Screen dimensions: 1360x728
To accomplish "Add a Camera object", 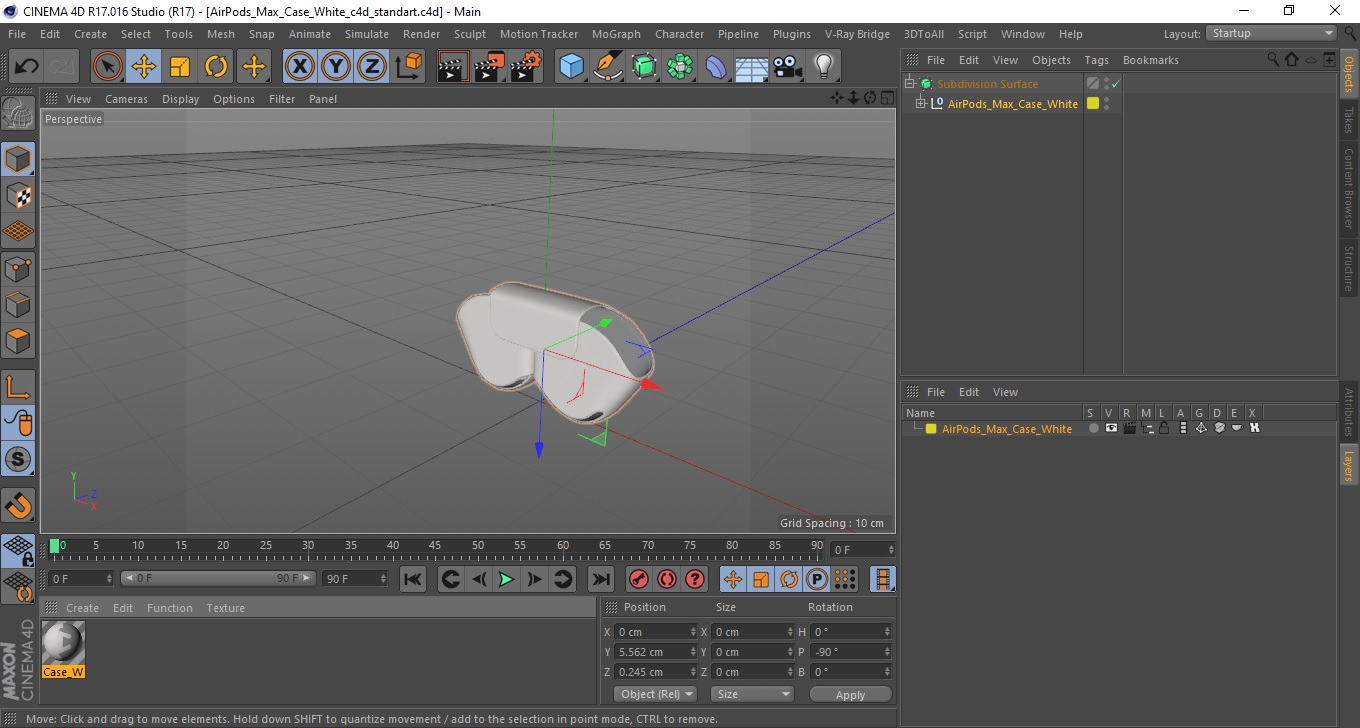I will click(x=787, y=67).
